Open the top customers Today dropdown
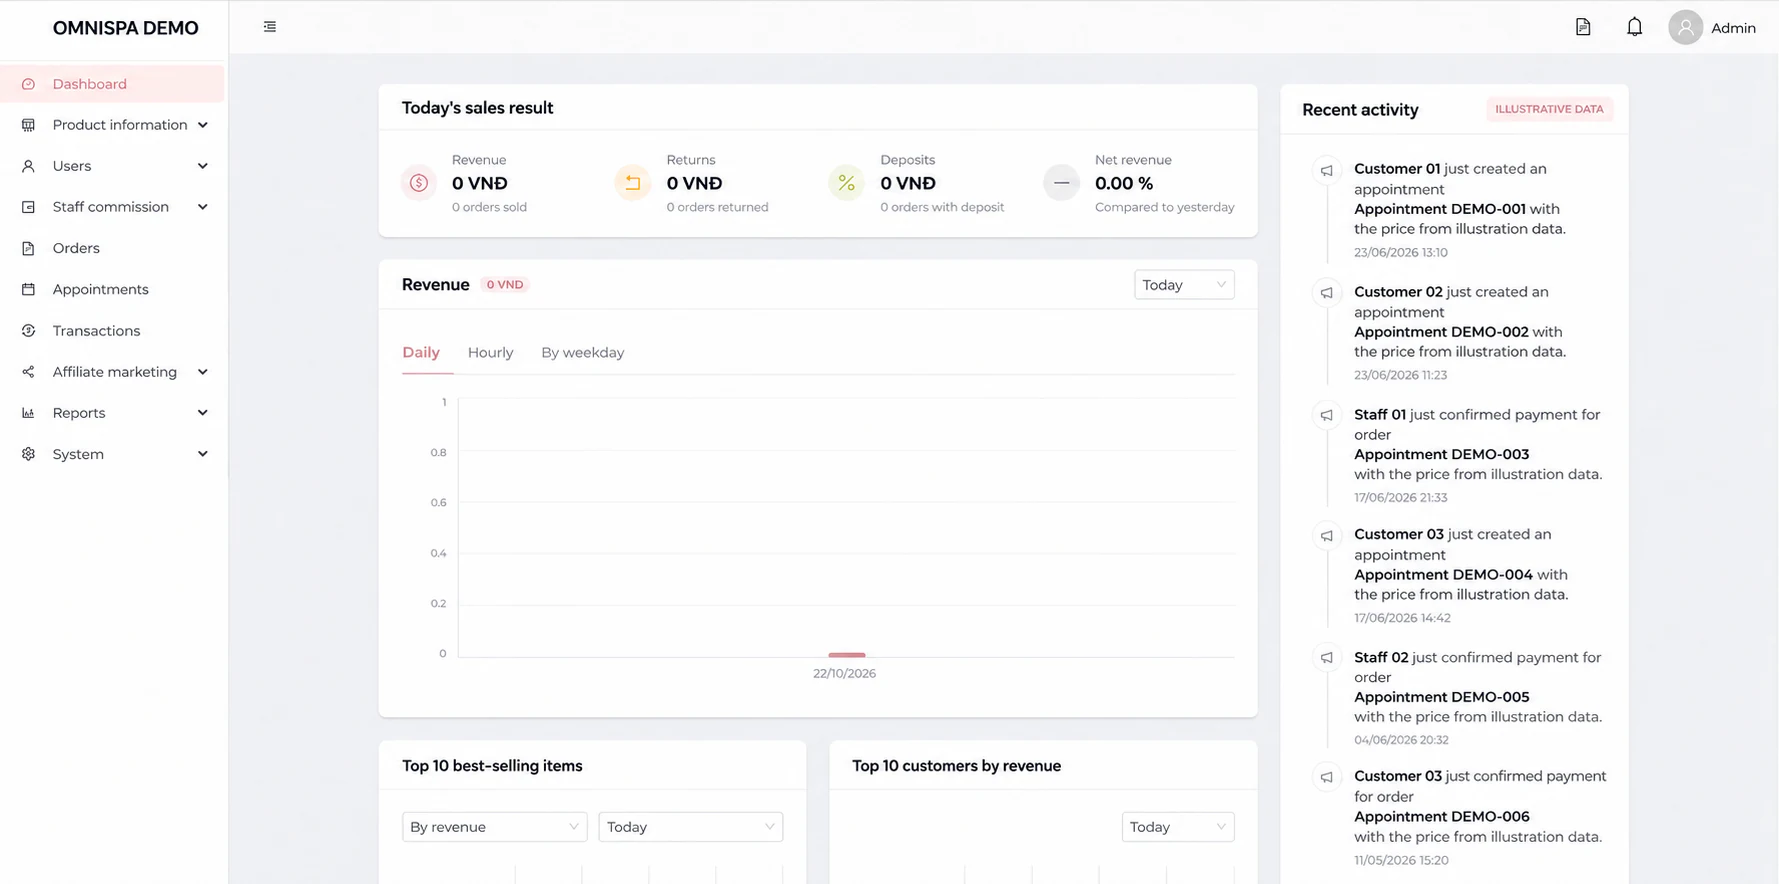This screenshot has width=1779, height=884. point(1178,827)
